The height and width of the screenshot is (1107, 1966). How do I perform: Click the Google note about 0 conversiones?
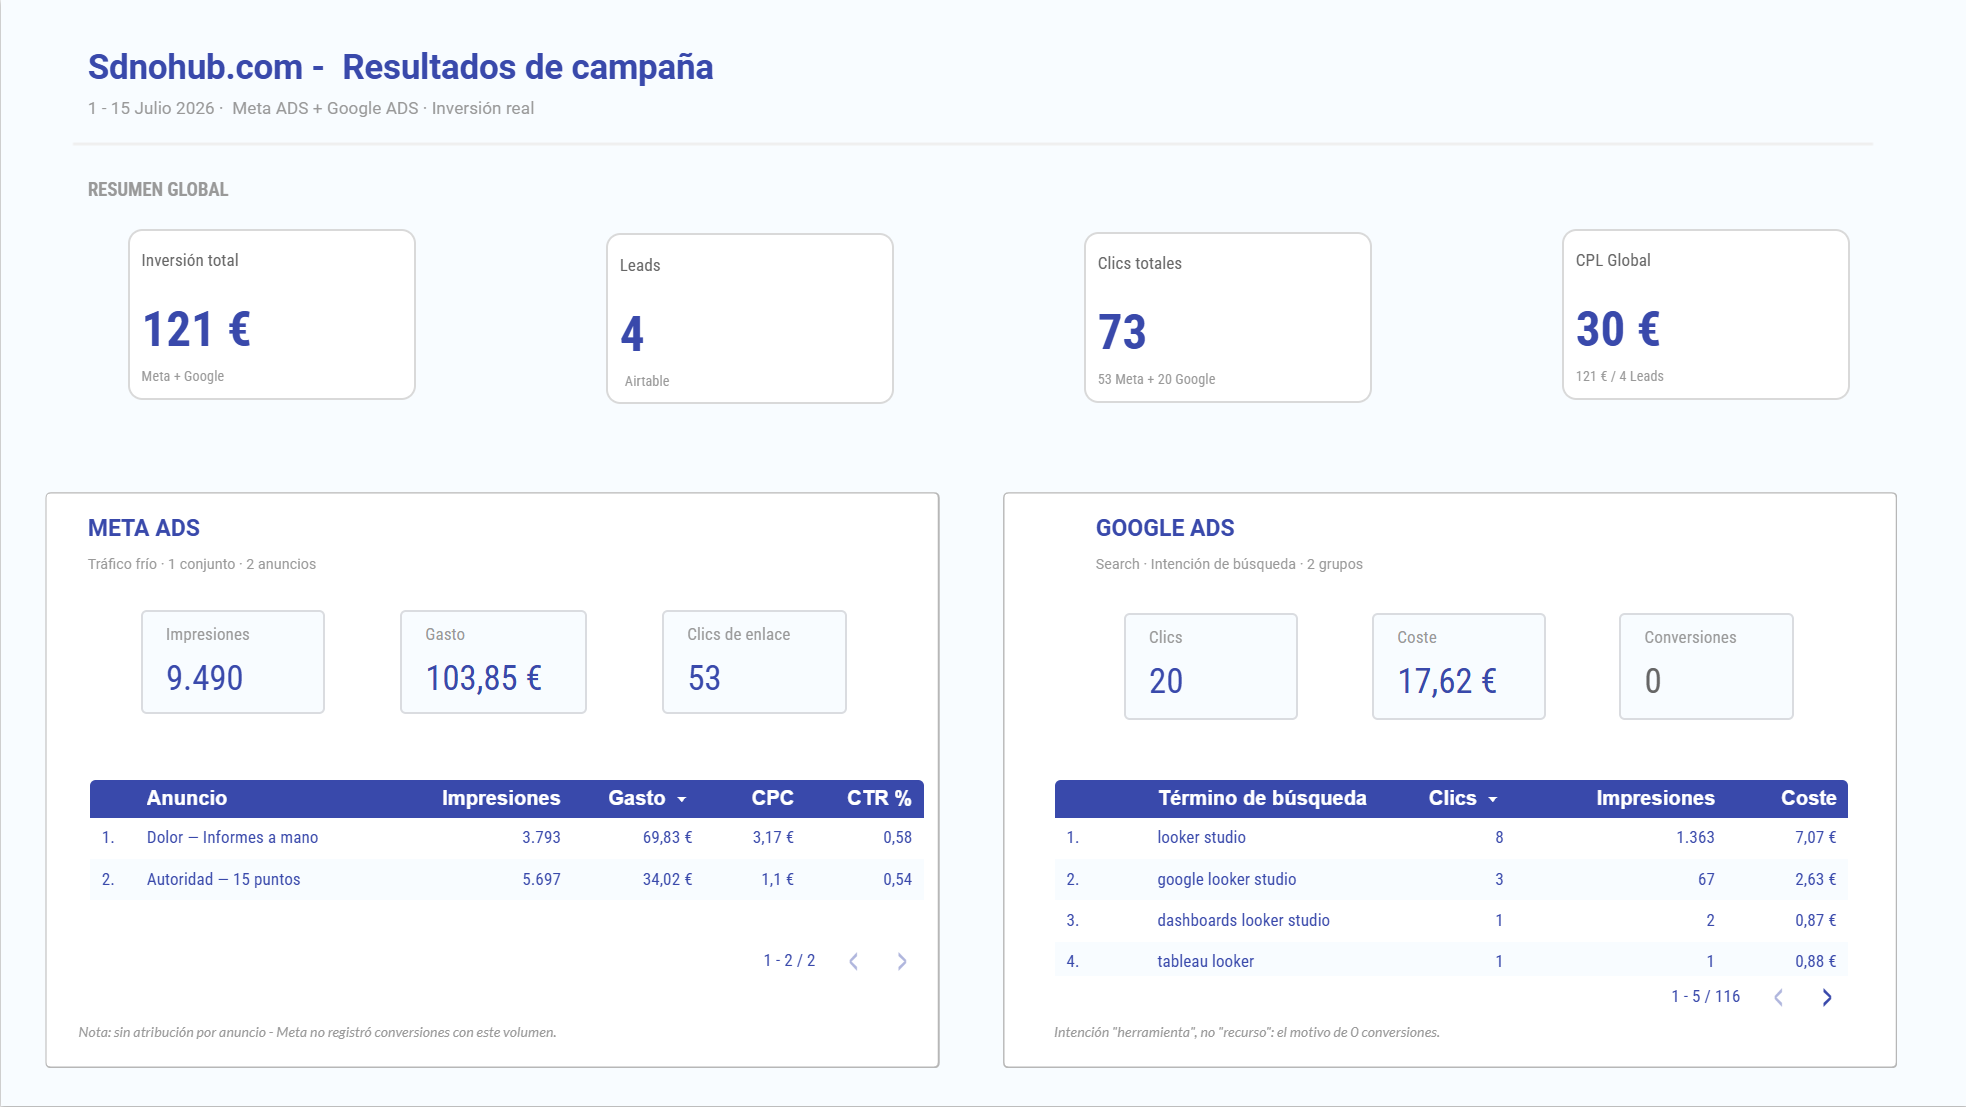click(1247, 1032)
